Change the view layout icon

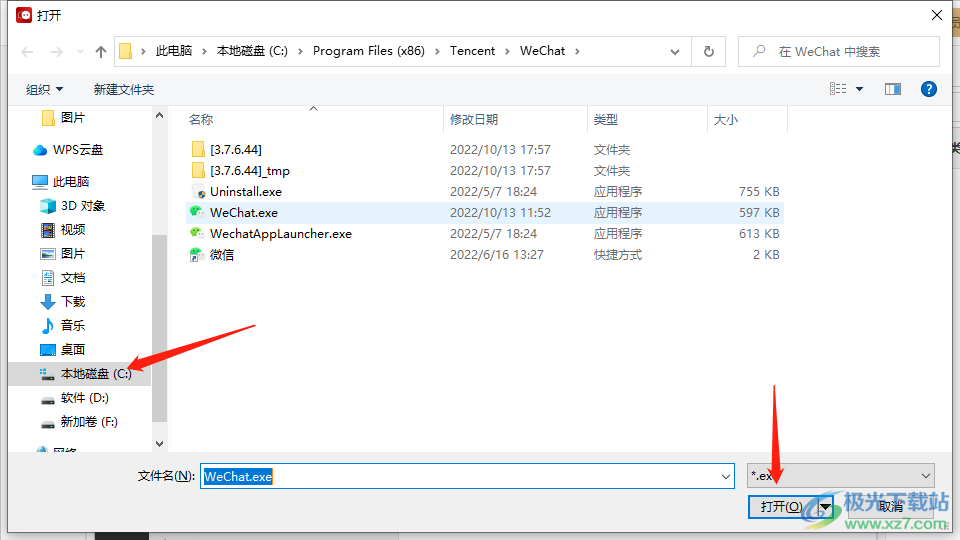(838, 89)
